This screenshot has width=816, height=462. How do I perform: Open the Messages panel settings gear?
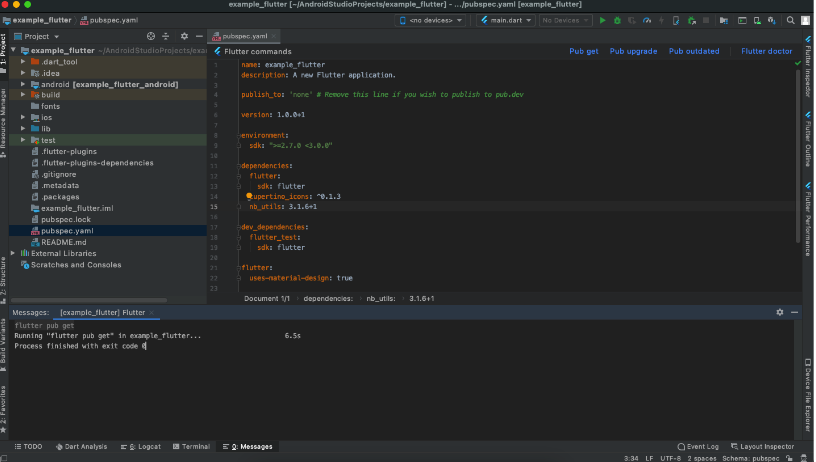point(780,312)
